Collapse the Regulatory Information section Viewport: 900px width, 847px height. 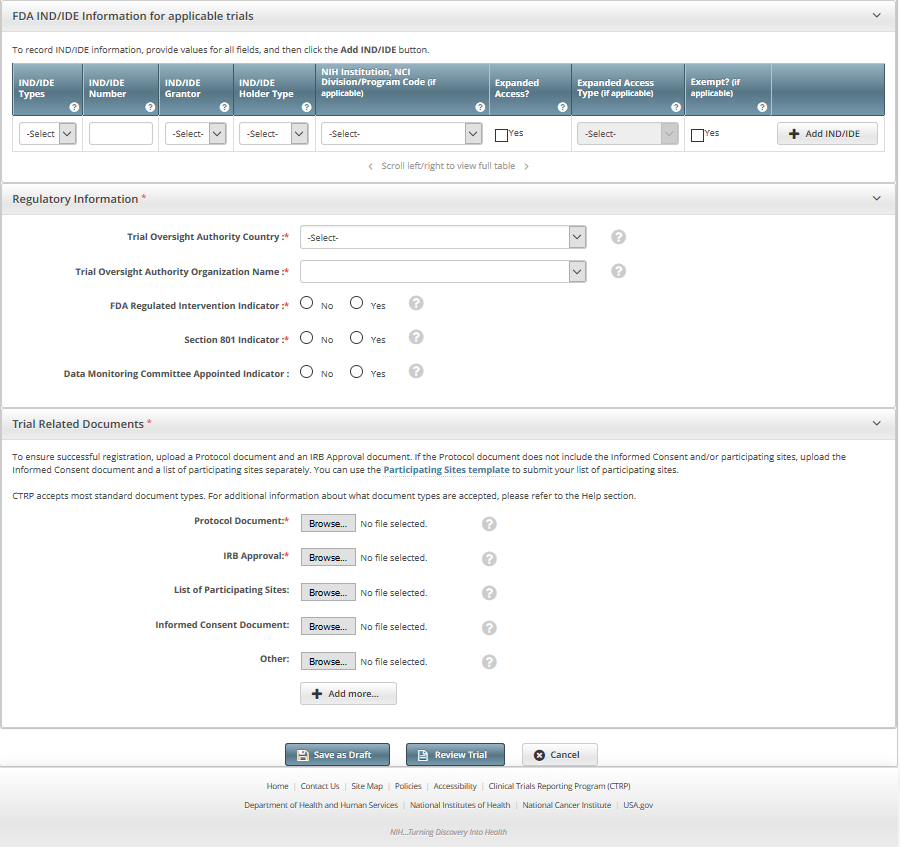click(x=876, y=199)
